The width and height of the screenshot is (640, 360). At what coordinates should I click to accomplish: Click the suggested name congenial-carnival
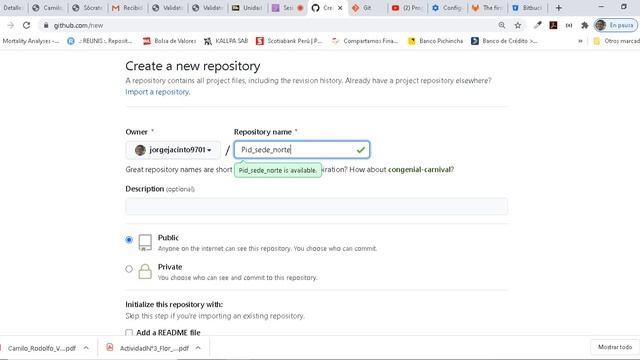[x=420, y=169]
